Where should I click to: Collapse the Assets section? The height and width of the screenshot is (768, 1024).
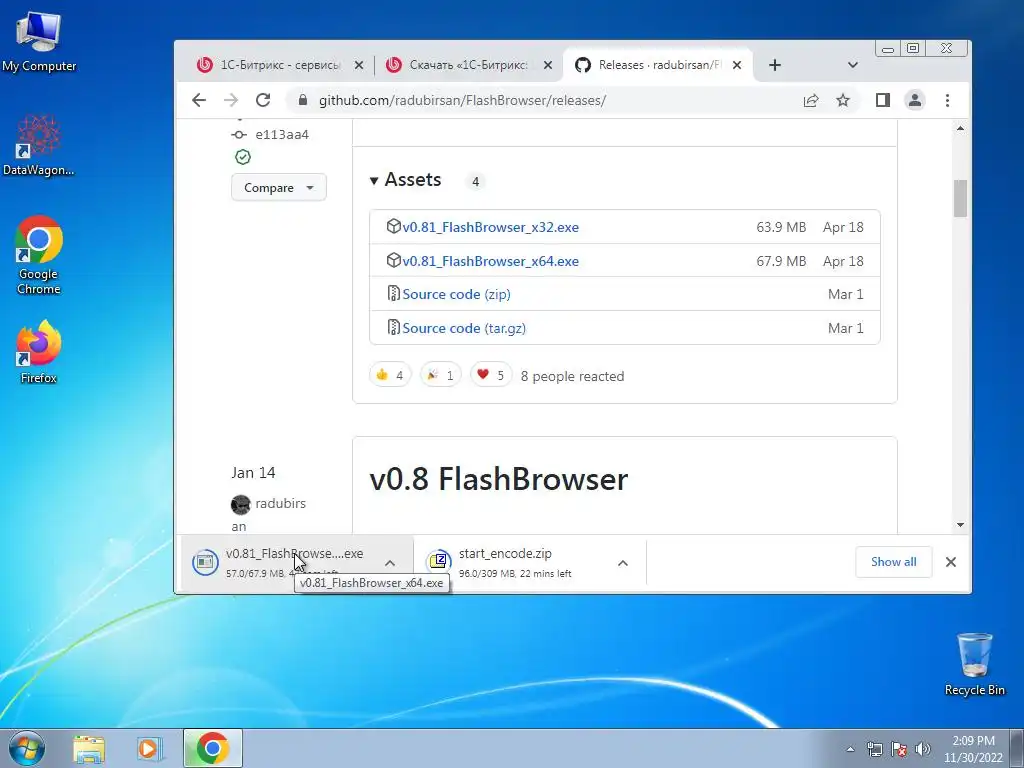(x=406, y=180)
